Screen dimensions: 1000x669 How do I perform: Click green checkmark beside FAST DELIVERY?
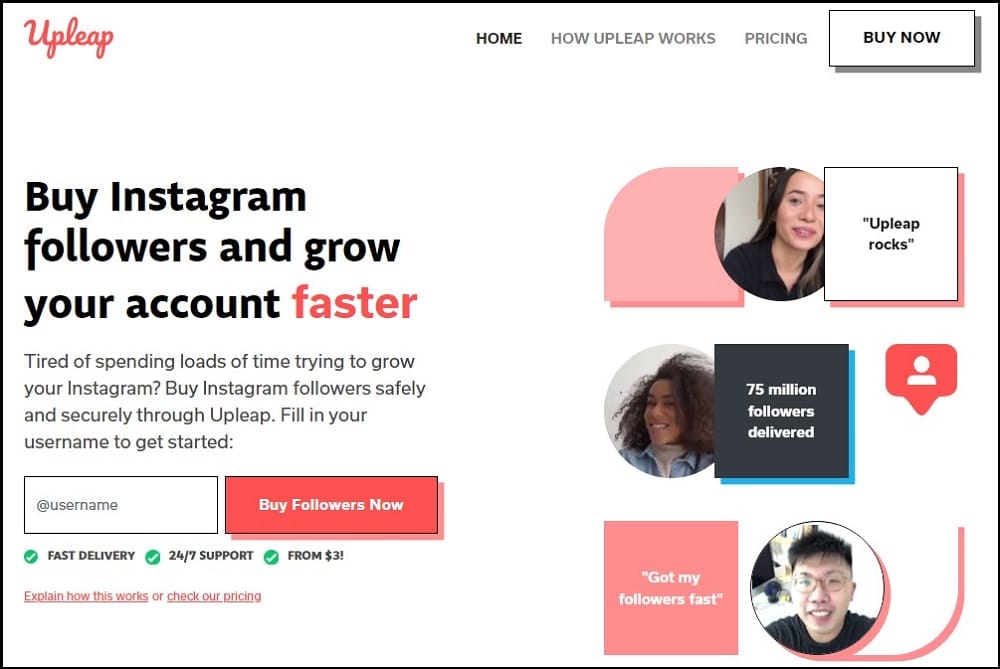(31, 556)
